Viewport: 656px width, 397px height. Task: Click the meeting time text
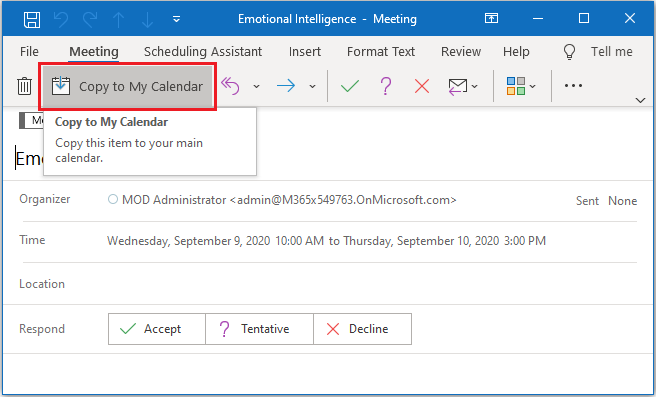pos(326,241)
